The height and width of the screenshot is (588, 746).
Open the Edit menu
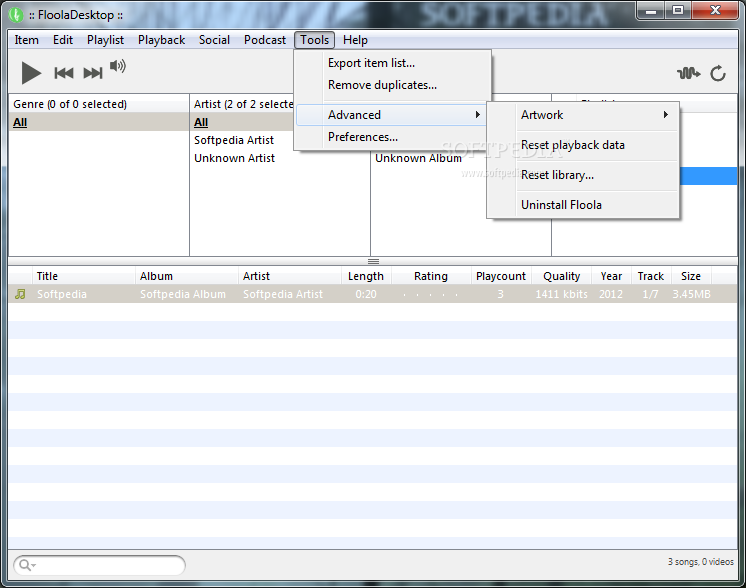click(x=63, y=40)
